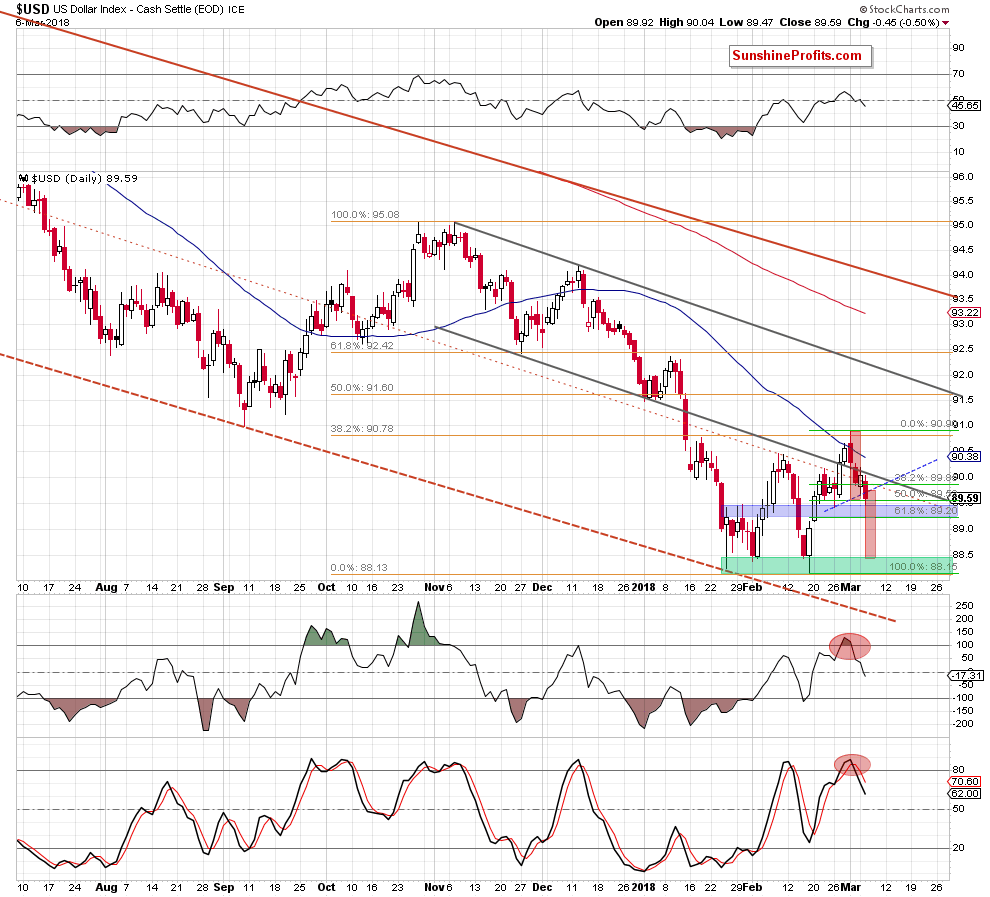
Task: Click the StockCharts.com copyright text
Action: (x=904, y=9)
